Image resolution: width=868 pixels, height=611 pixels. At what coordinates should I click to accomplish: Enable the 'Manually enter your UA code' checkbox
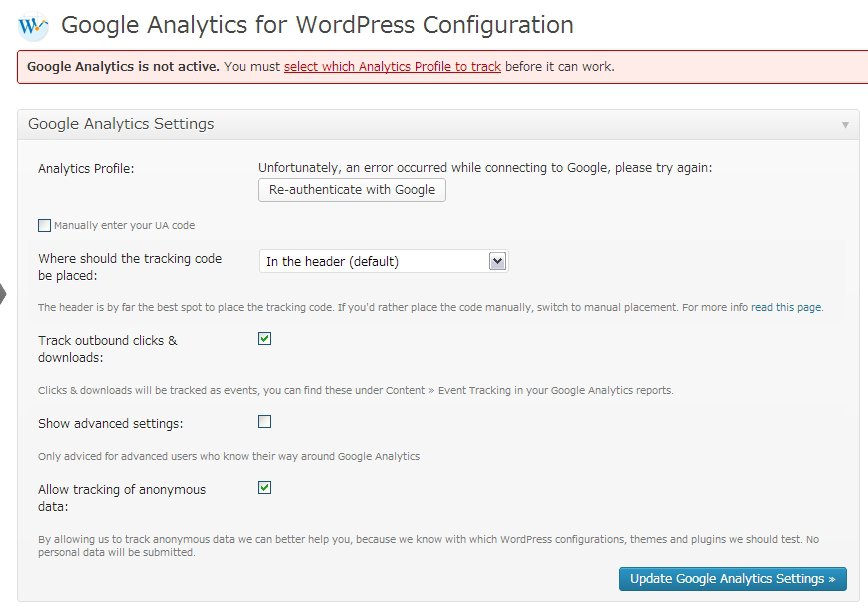pyautogui.click(x=44, y=225)
